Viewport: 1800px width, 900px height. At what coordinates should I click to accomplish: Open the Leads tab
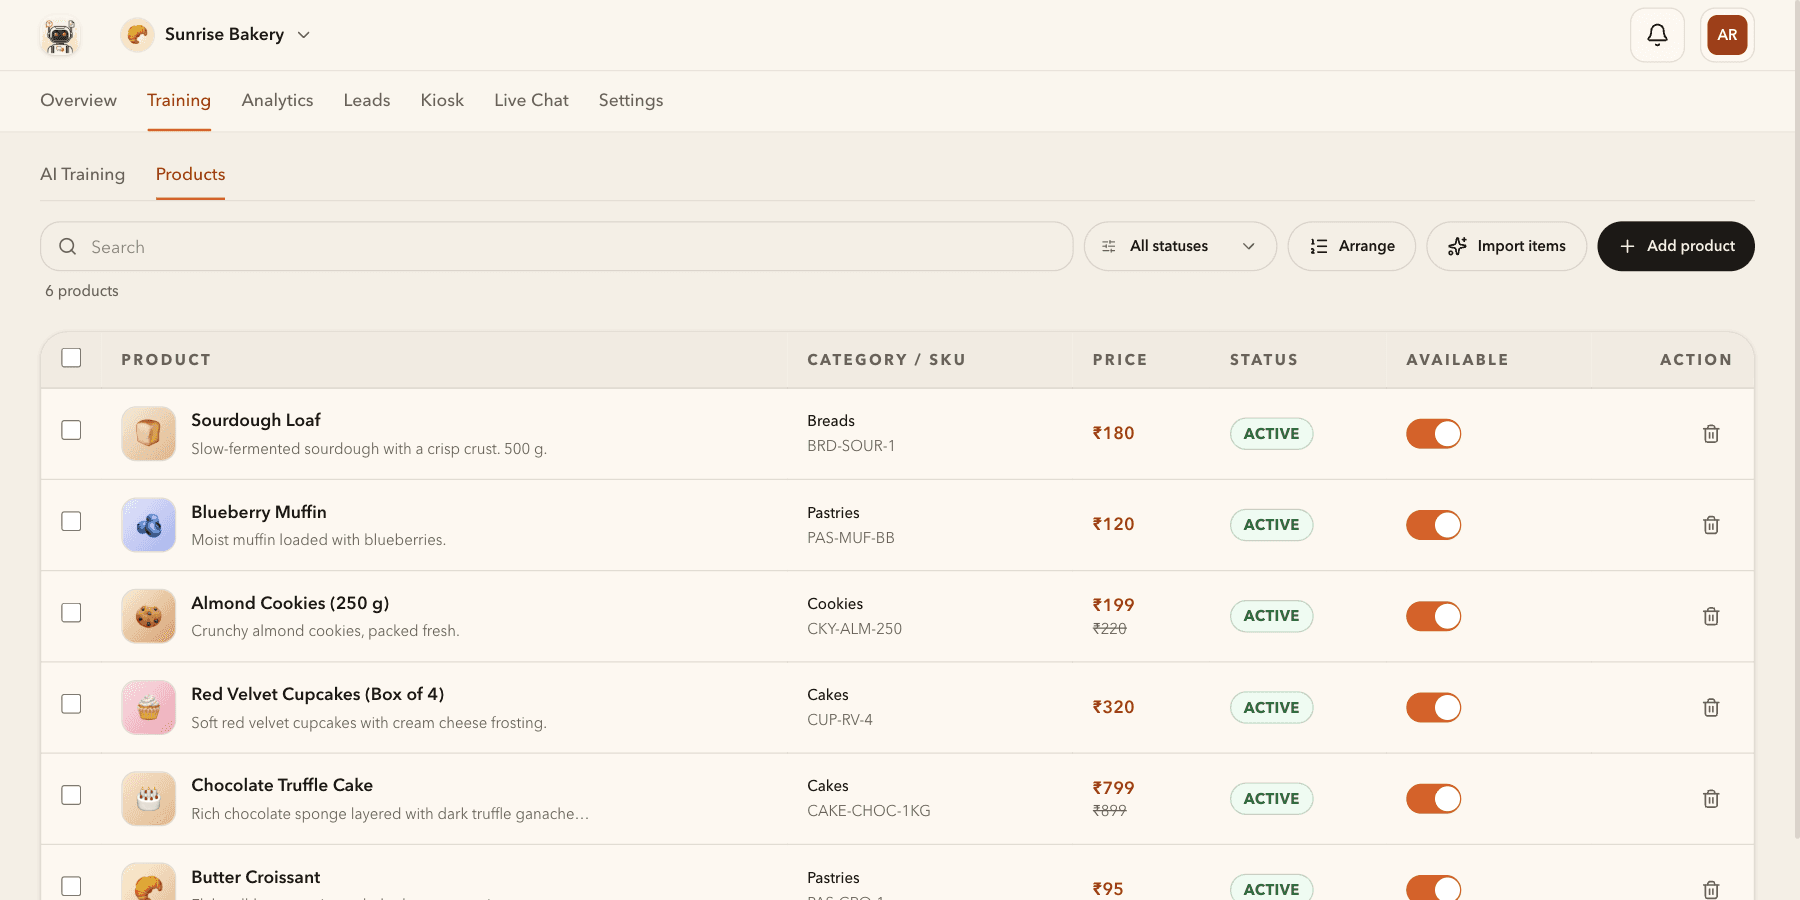tap(367, 100)
